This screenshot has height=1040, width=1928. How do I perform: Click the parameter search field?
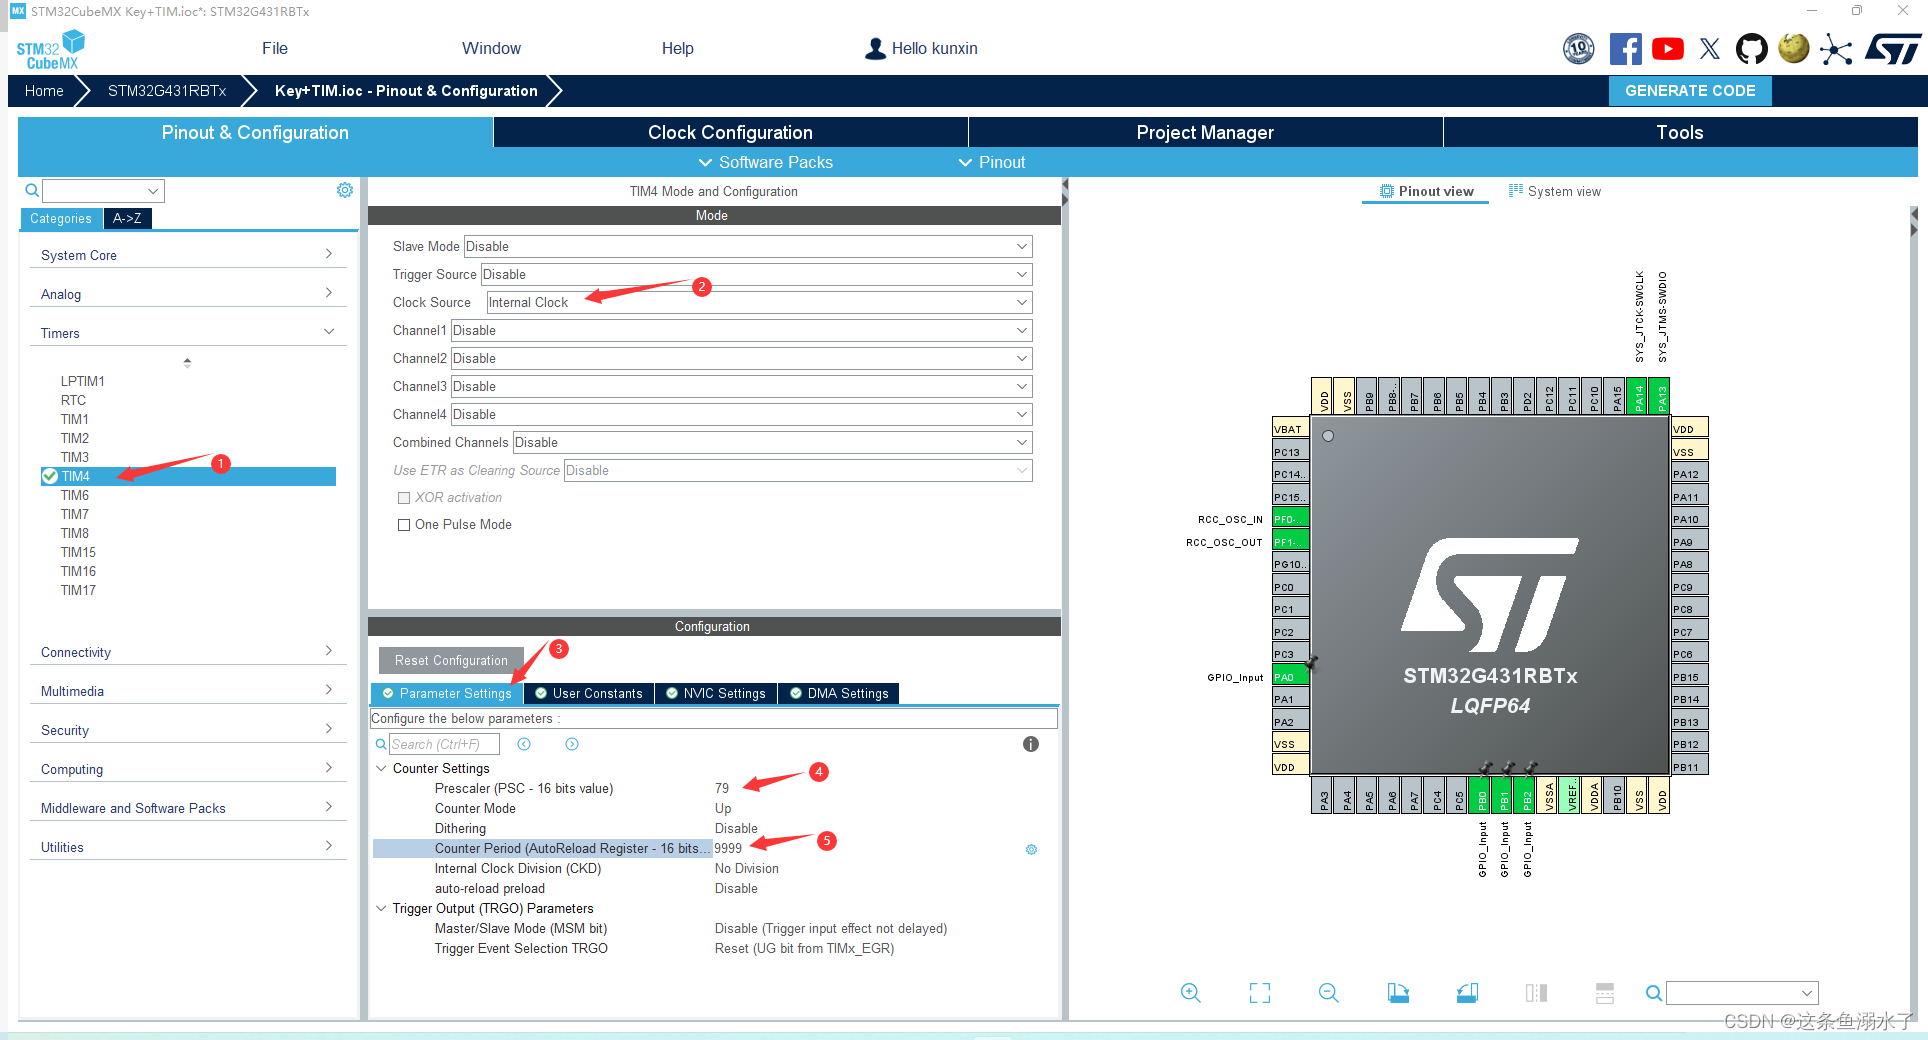pos(444,744)
